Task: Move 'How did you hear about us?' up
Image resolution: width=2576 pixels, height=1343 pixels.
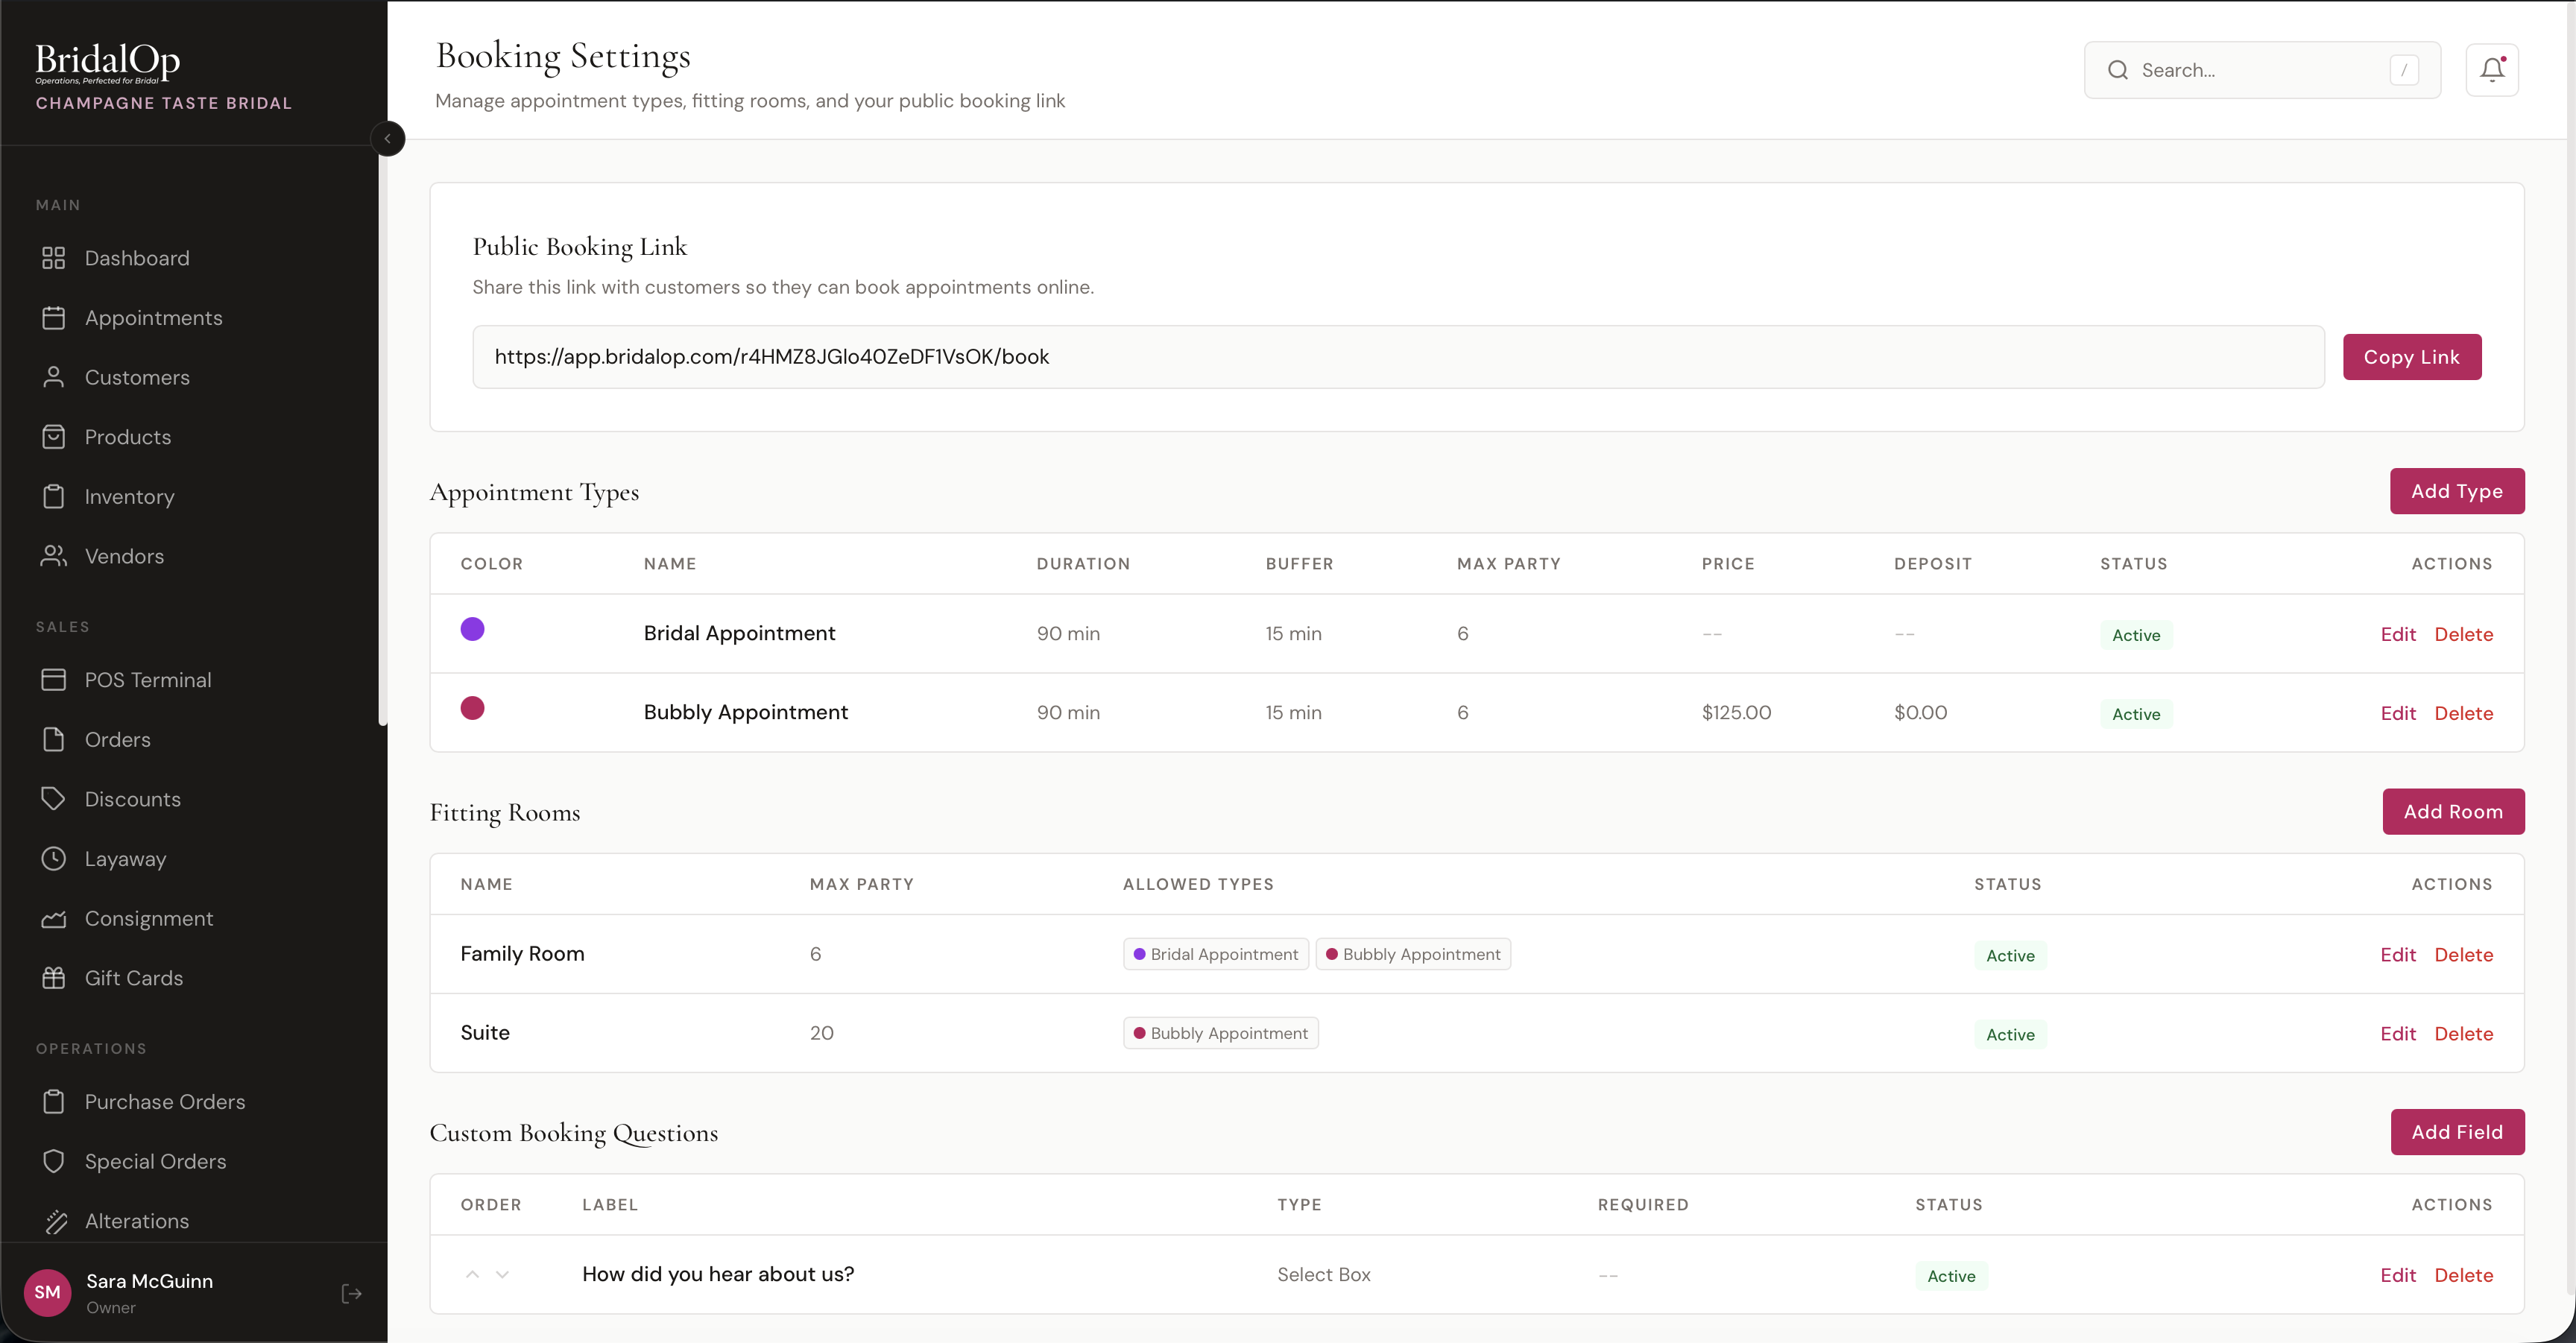Action: pos(472,1274)
